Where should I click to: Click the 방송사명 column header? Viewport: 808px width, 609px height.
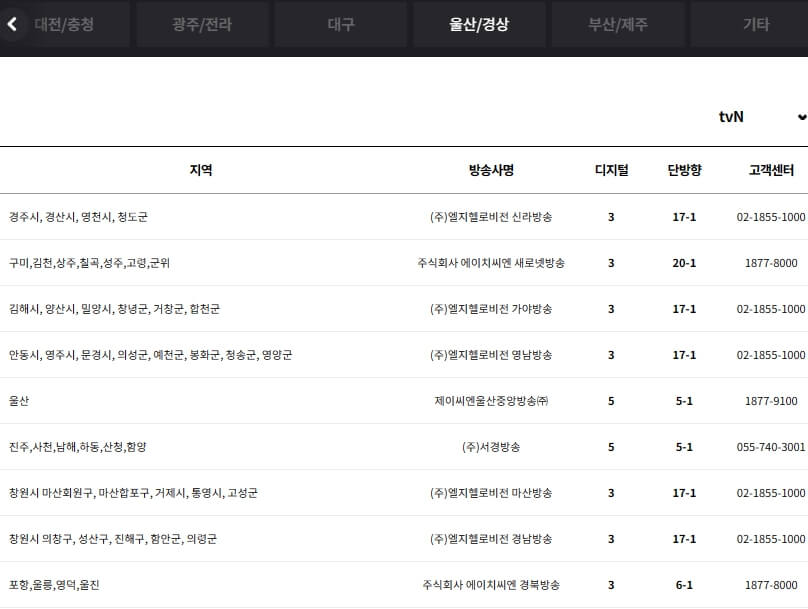[491, 170]
